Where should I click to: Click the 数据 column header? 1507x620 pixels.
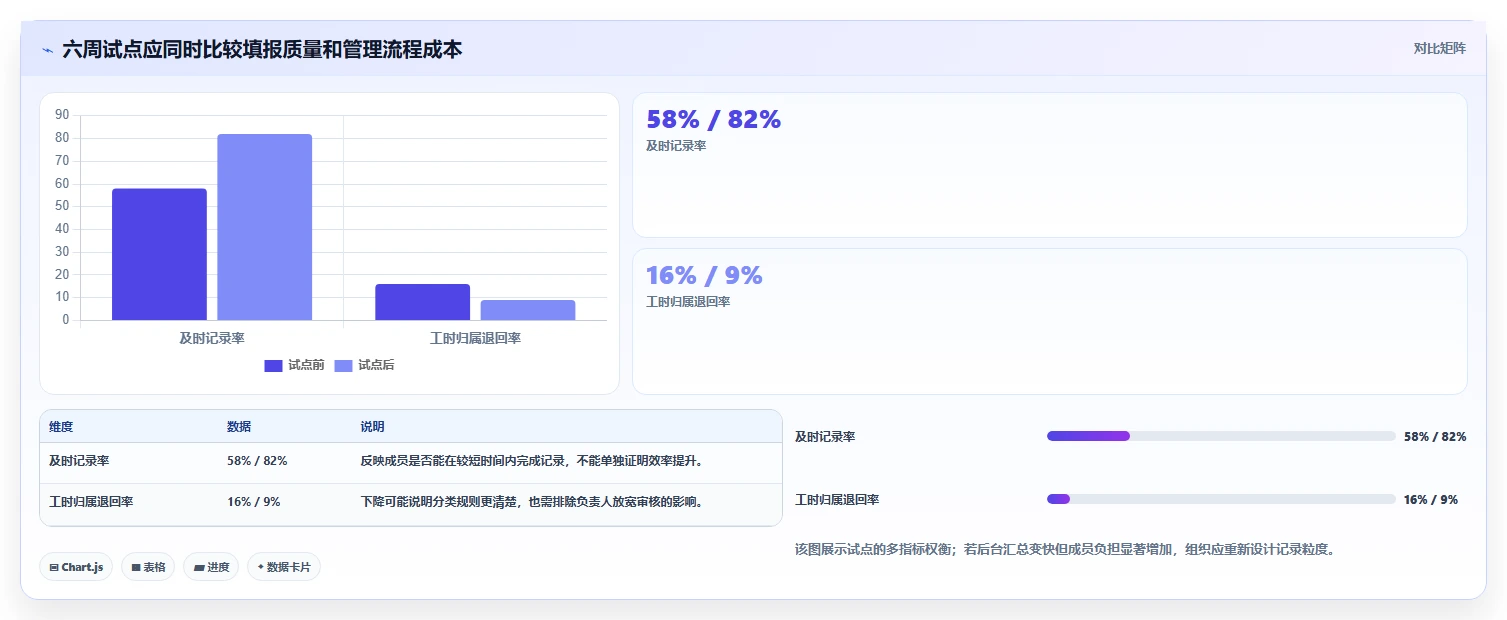pyautogui.click(x=239, y=427)
